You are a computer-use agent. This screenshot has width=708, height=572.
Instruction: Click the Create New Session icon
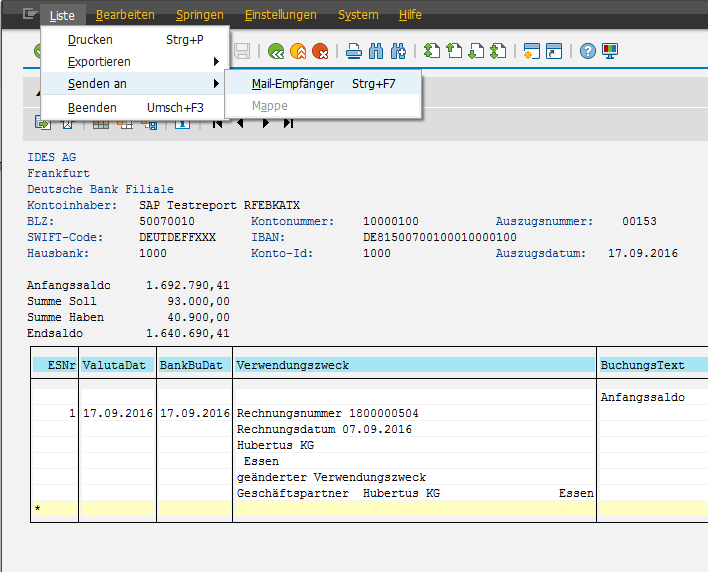tap(531, 51)
